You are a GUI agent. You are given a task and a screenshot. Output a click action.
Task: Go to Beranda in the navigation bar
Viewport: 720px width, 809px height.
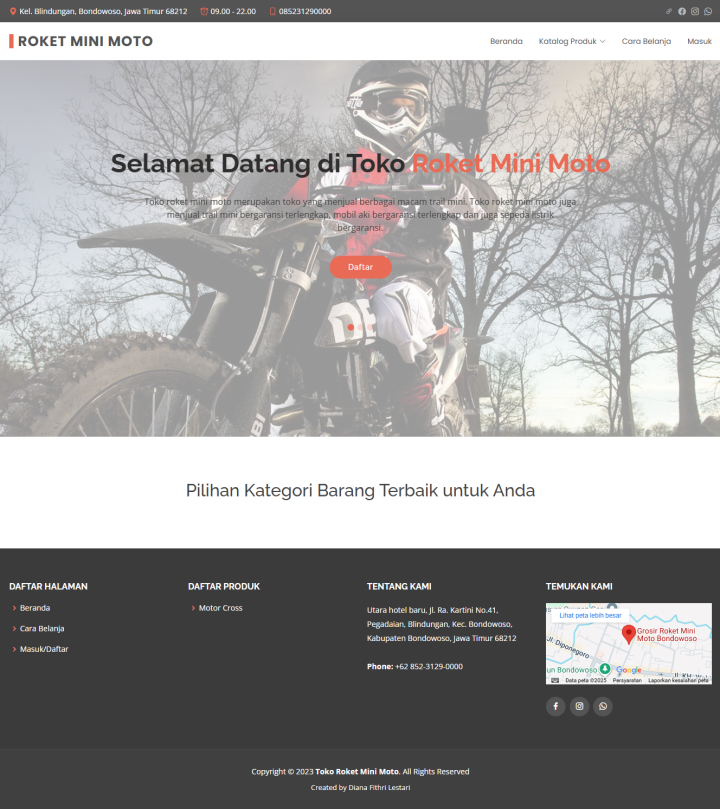tap(506, 41)
